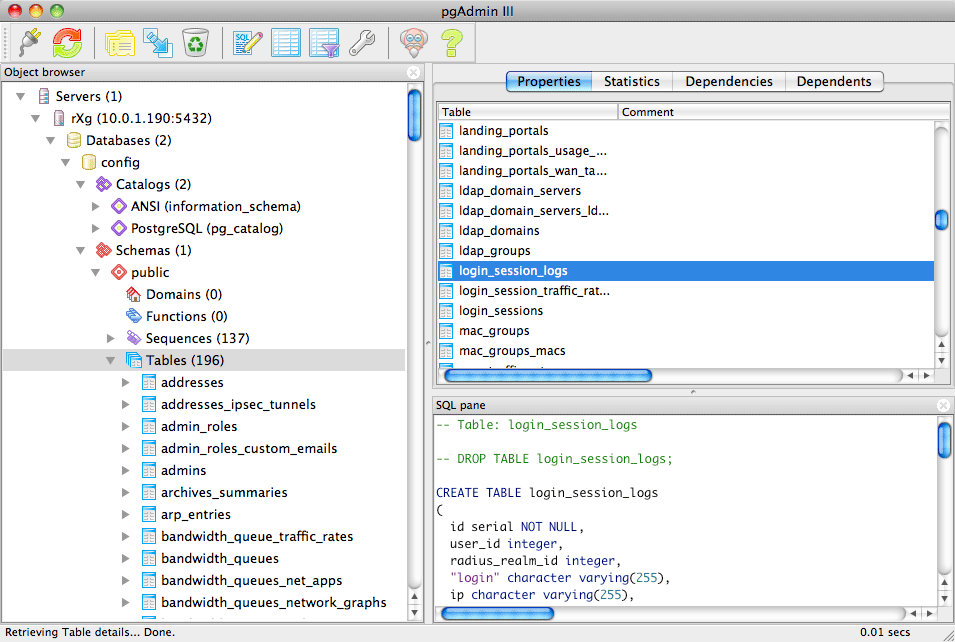Click the Tables folder icon
Image resolution: width=955 pixels, height=642 pixels.
(133, 360)
